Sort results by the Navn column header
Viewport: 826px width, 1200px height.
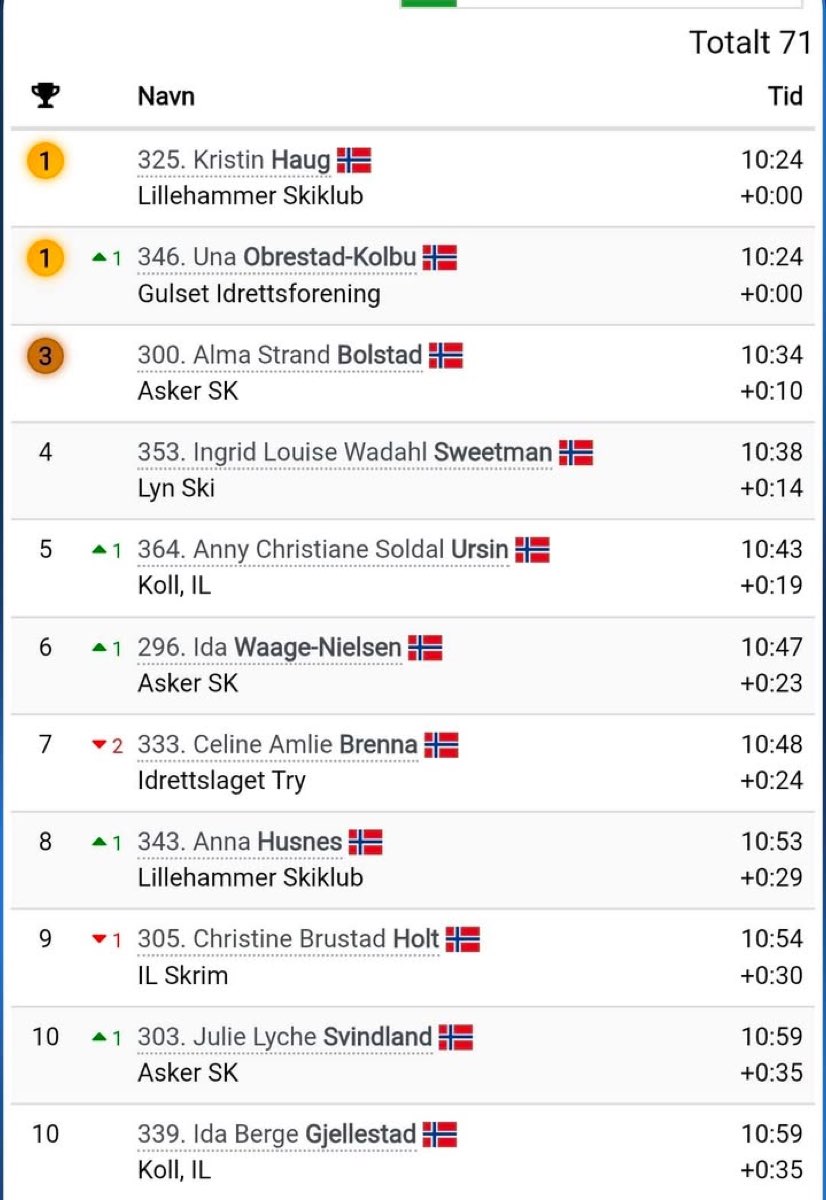click(166, 96)
